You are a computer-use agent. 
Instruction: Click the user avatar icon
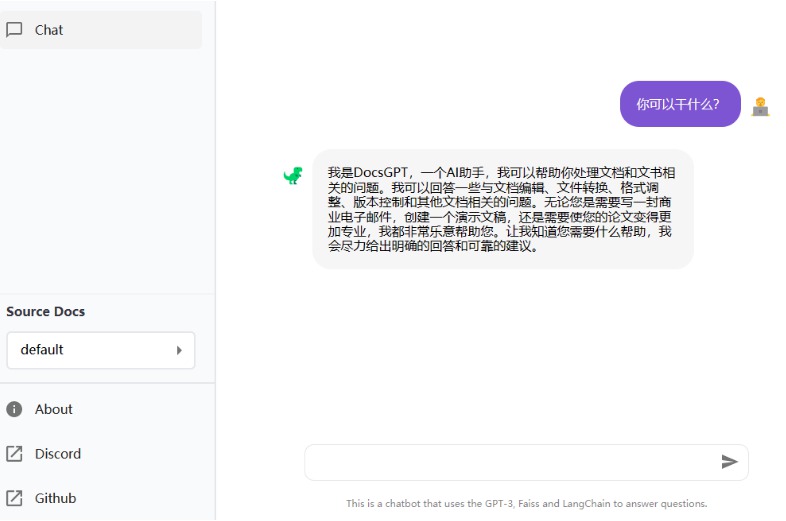click(x=760, y=106)
